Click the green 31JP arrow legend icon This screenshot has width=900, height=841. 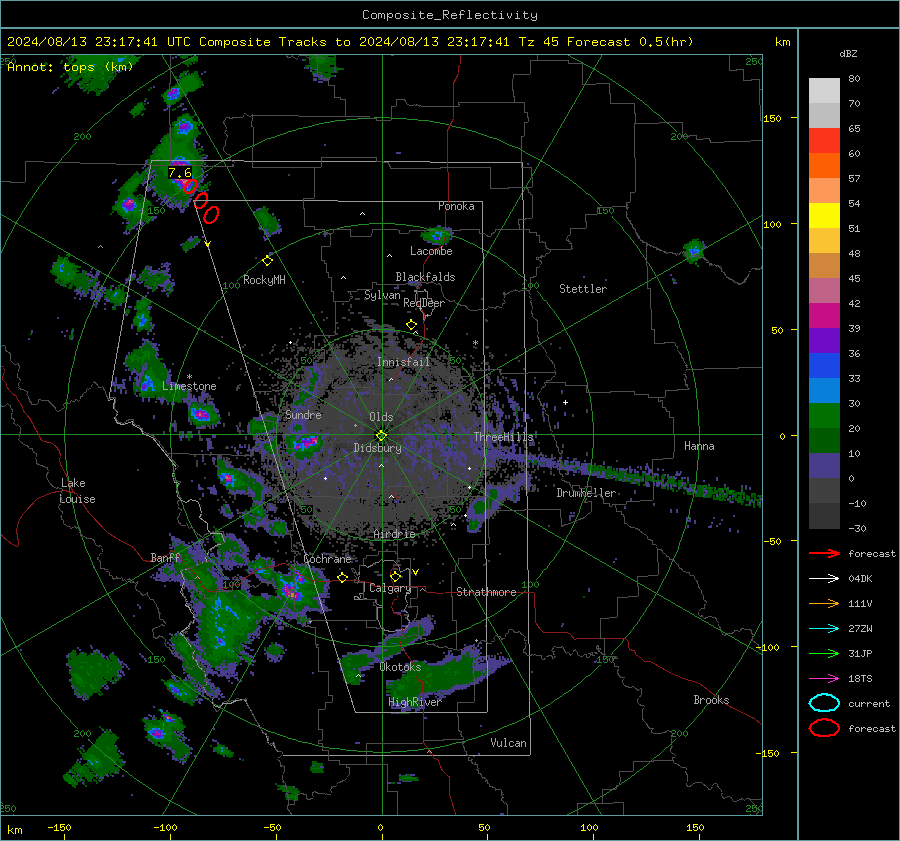(824, 653)
